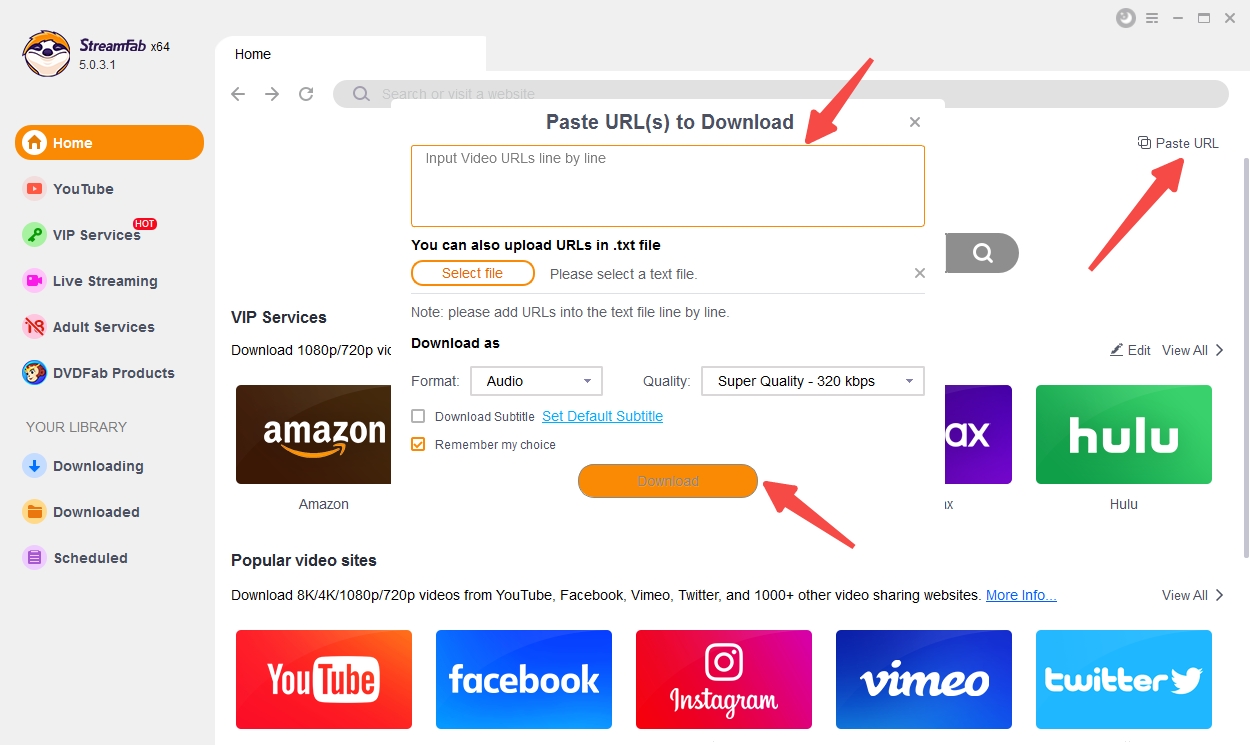Uncheck the Remember my choice checkbox
The width and height of the screenshot is (1250, 745).
tap(418, 444)
